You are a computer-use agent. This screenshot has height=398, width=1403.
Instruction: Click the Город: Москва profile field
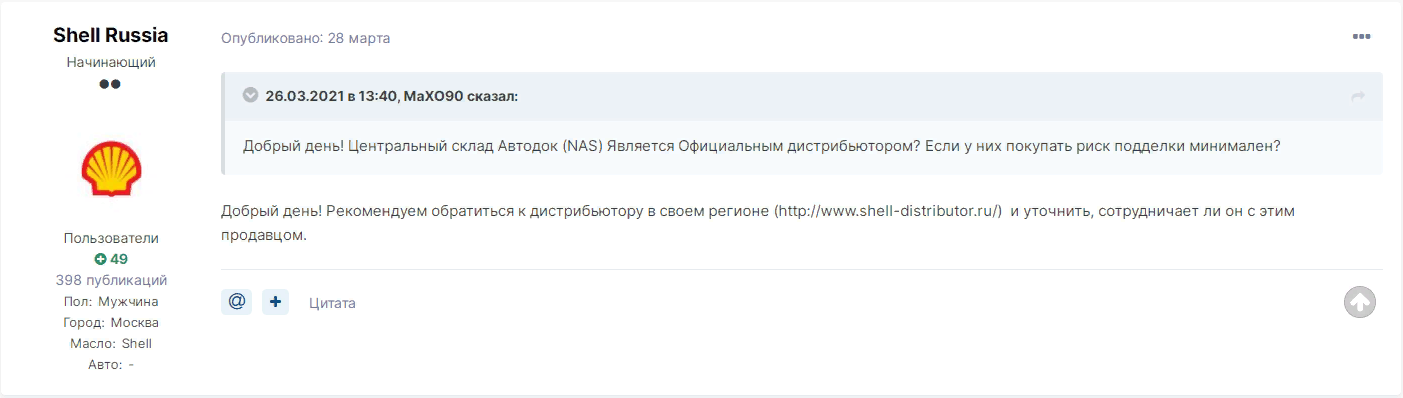111,322
